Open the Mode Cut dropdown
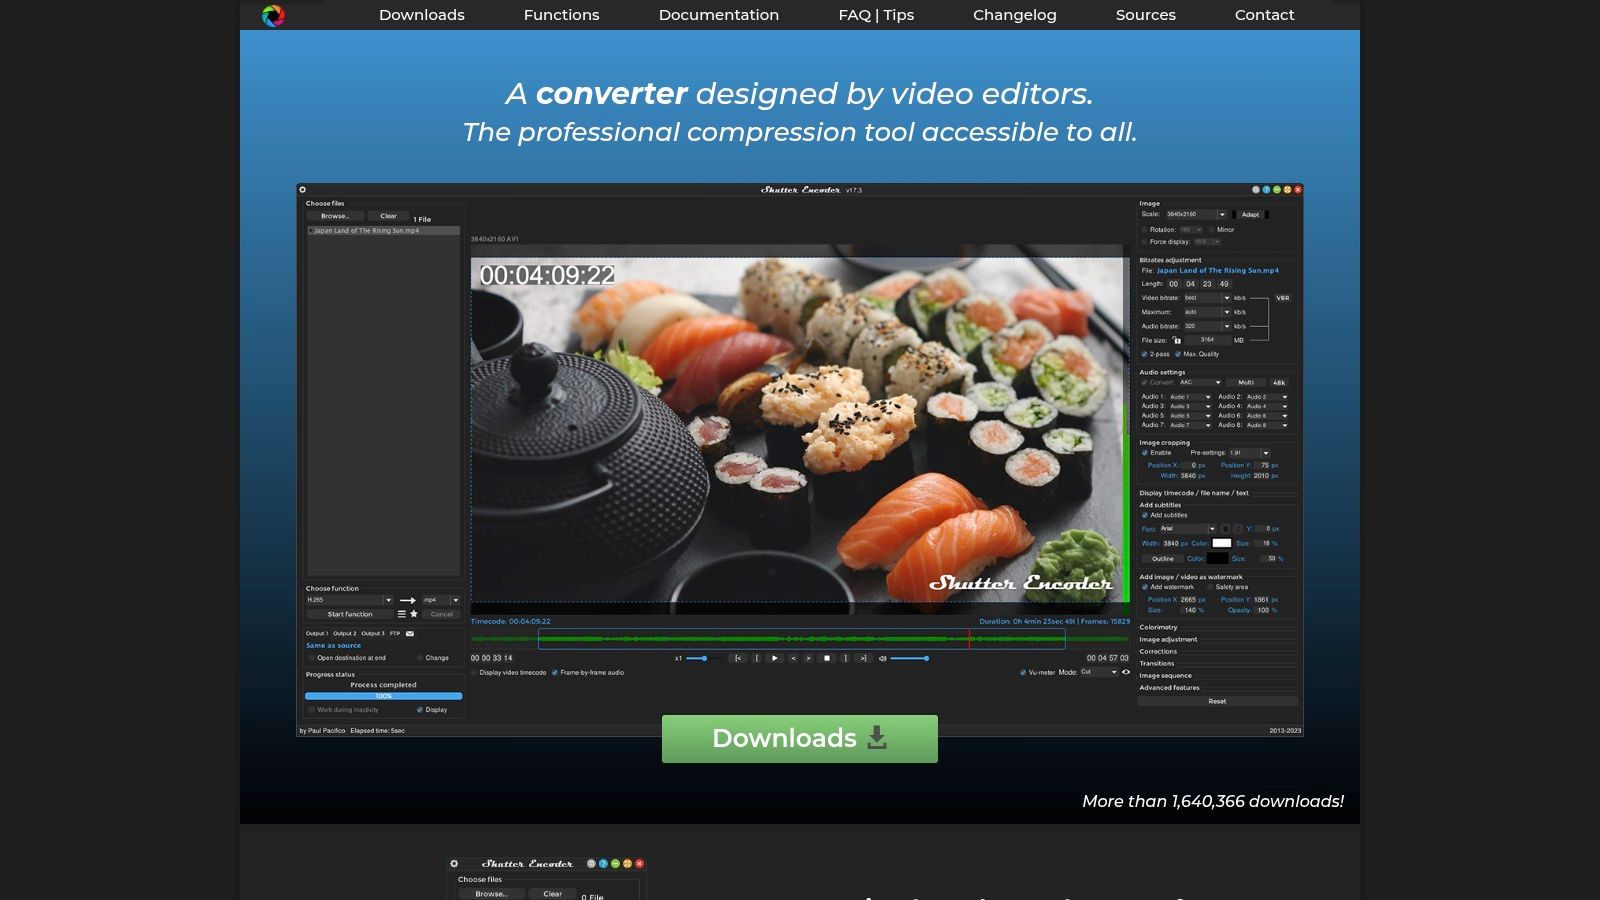The width and height of the screenshot is (1600, 900). point(1099,672)
